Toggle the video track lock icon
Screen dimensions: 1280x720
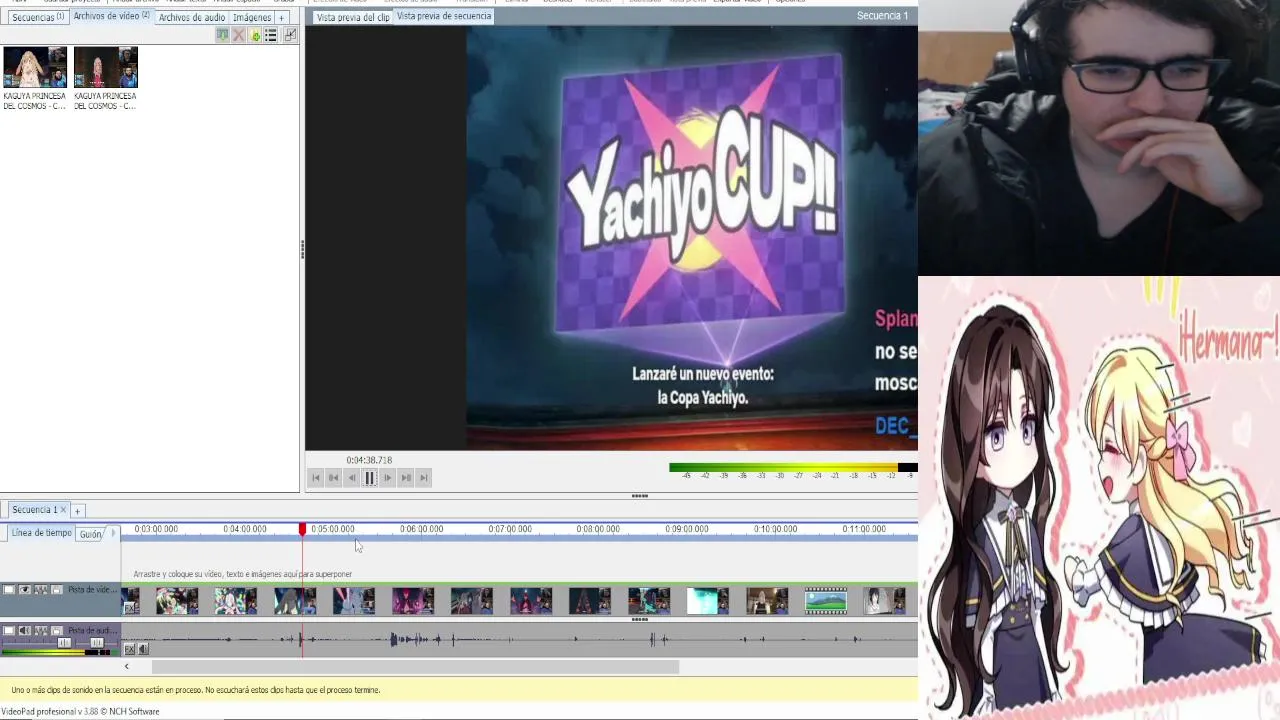(57, 589)
